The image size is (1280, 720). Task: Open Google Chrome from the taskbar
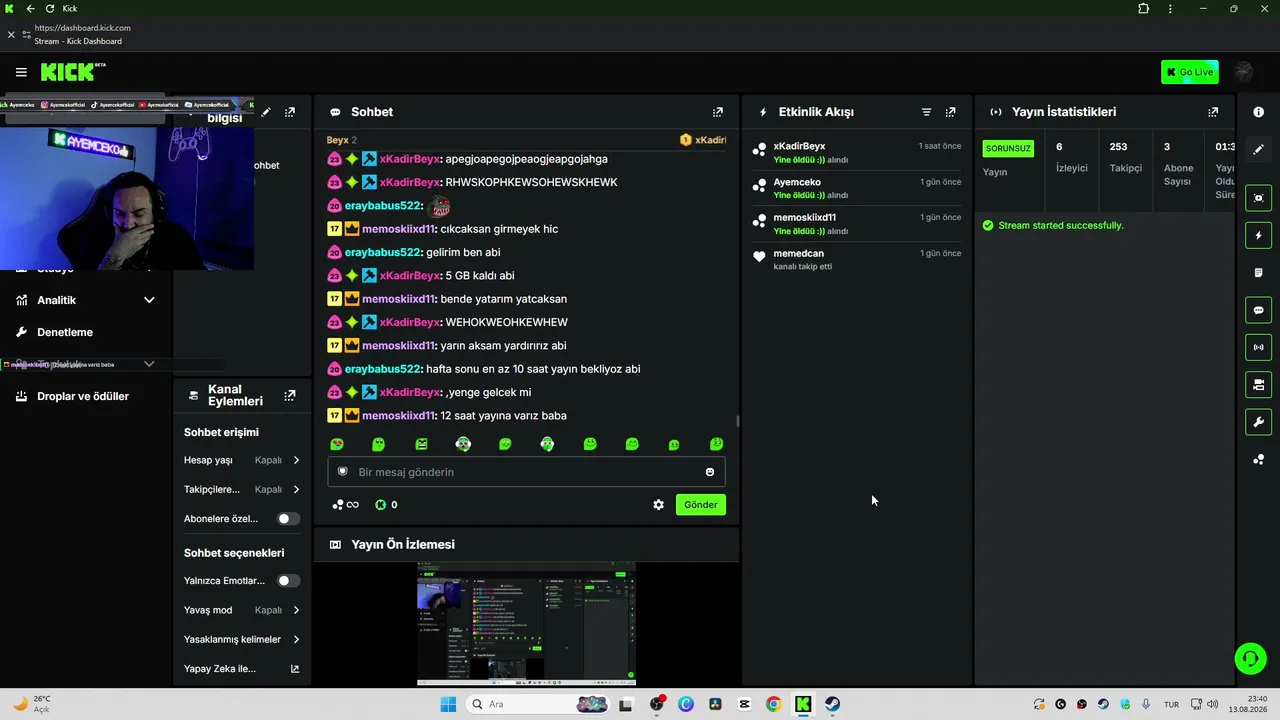click(773, 704)
